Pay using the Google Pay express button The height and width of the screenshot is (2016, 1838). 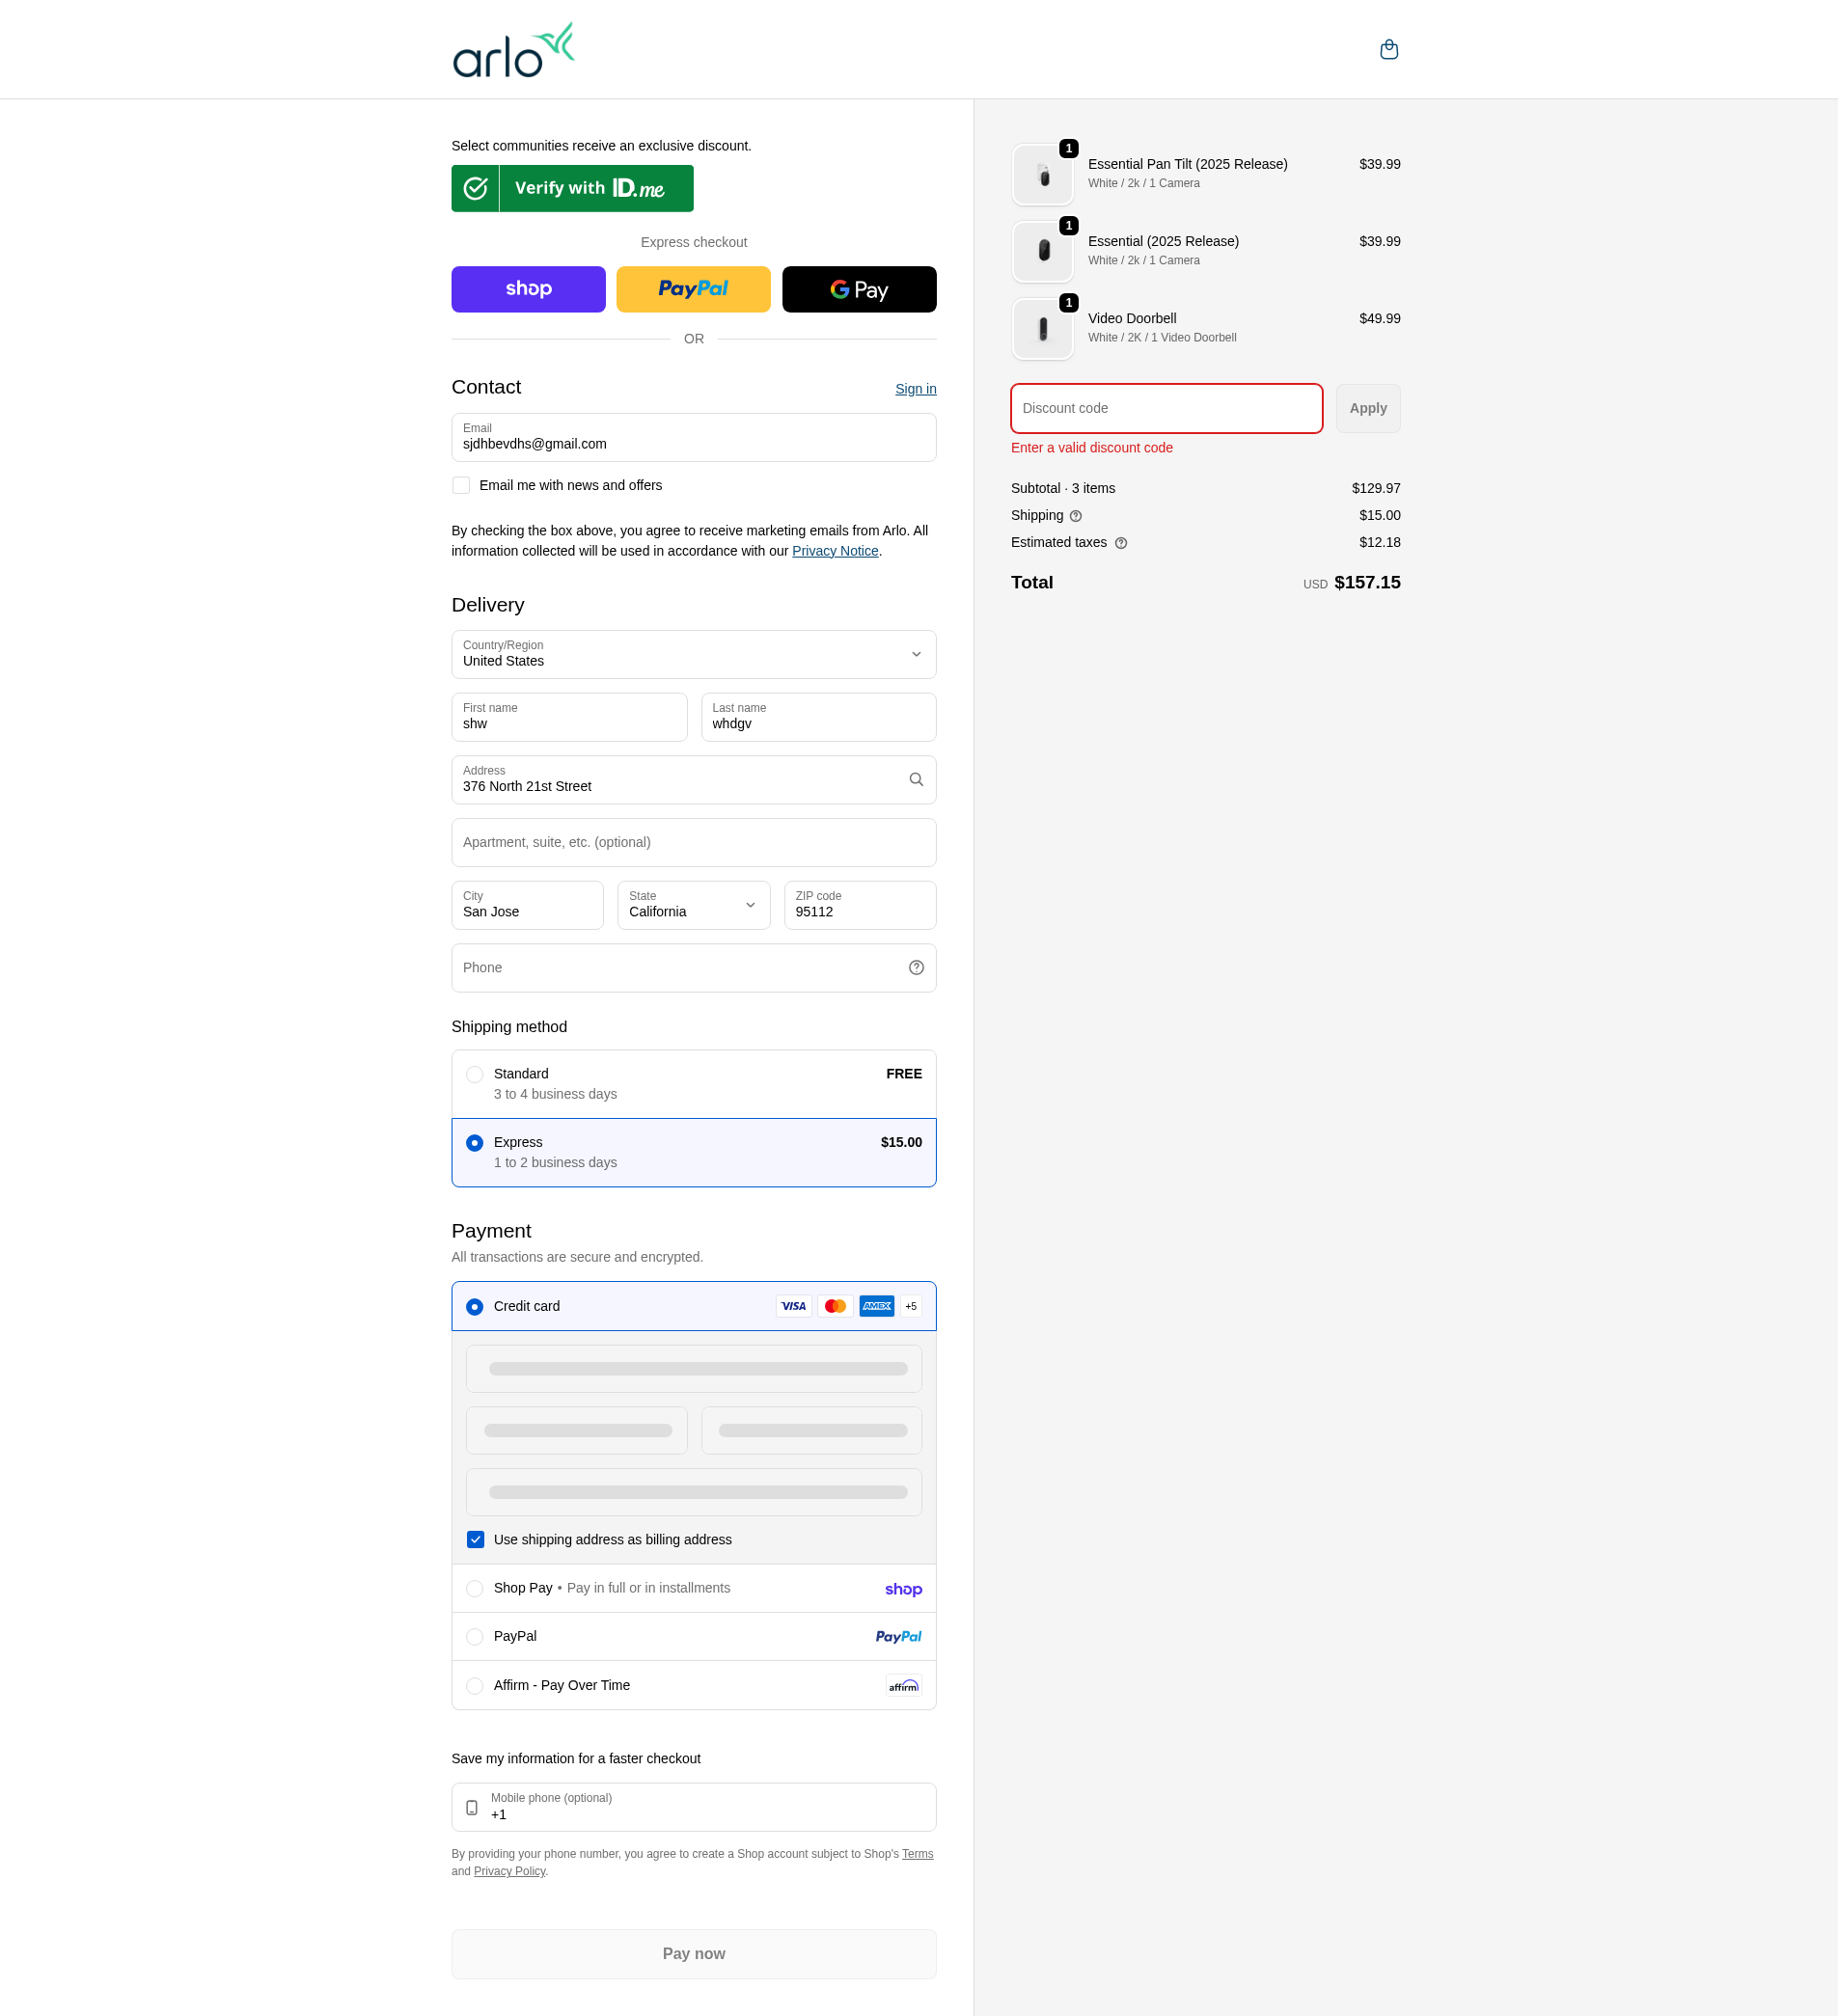point(858,289)
